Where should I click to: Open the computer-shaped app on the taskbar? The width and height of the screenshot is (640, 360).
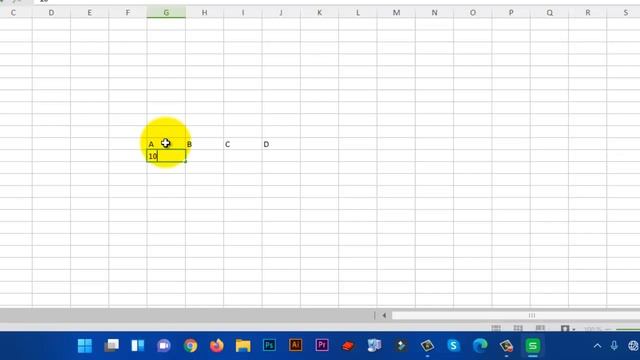pyautogui.click(x=374, y=346)
